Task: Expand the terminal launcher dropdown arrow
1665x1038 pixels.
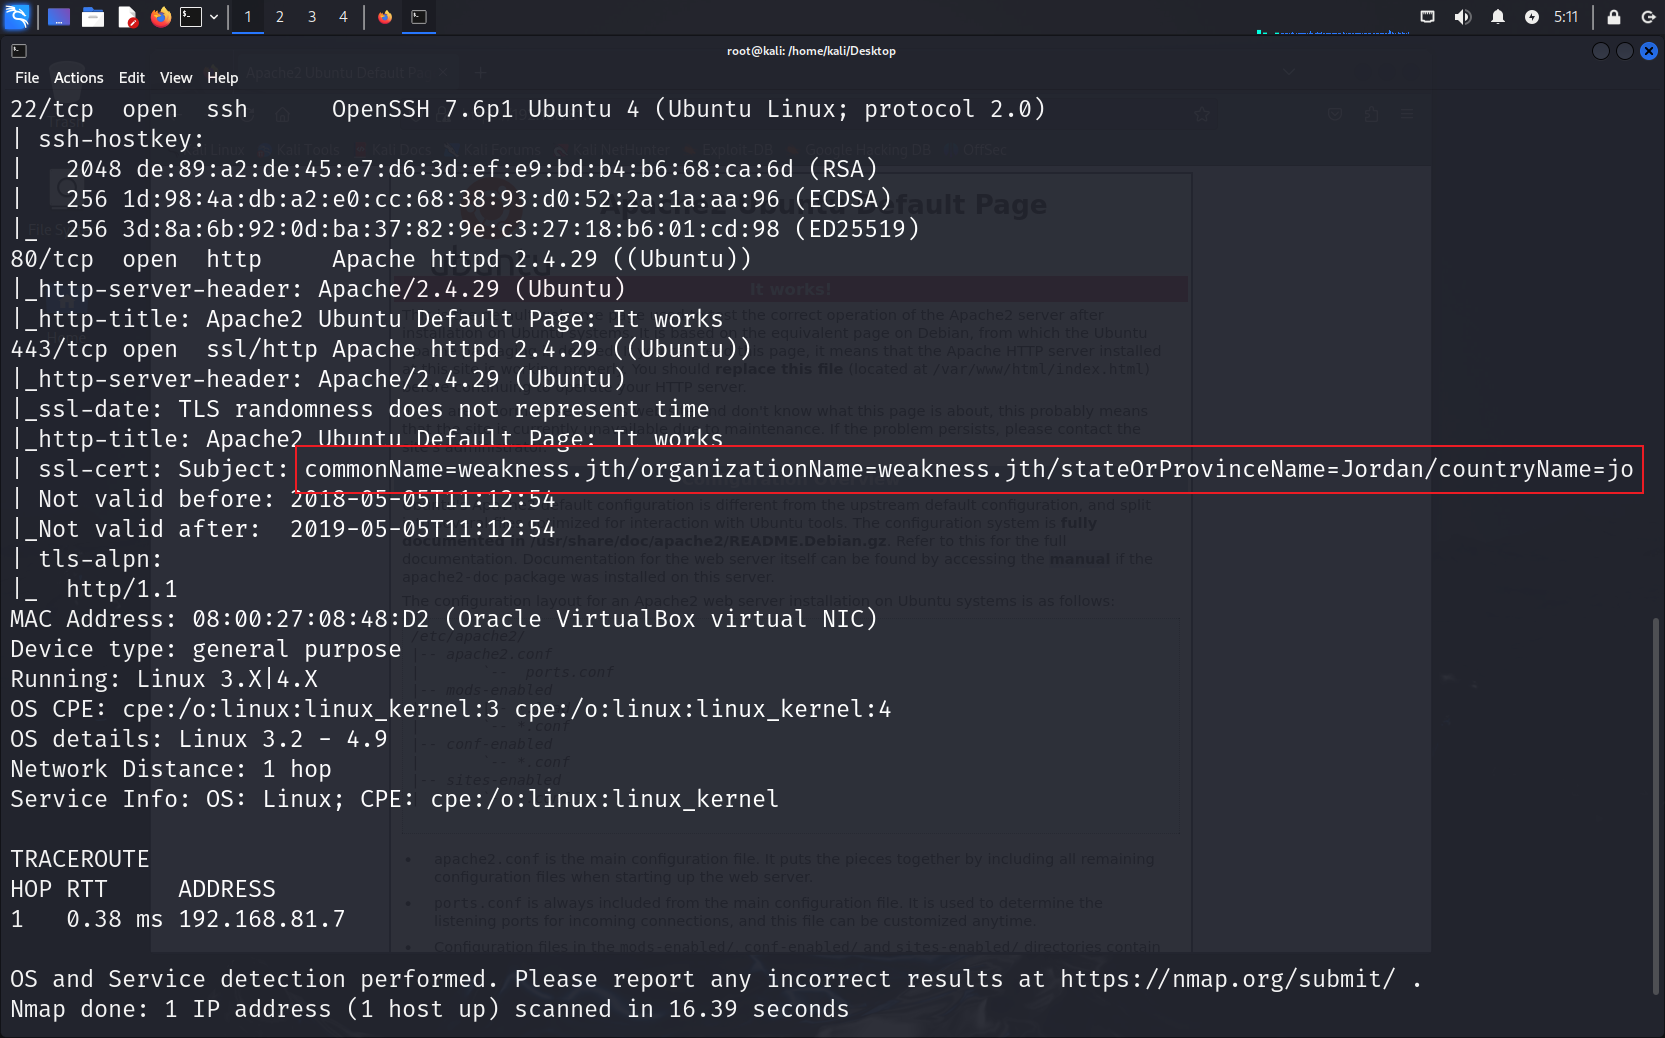Action: point(214,17)
